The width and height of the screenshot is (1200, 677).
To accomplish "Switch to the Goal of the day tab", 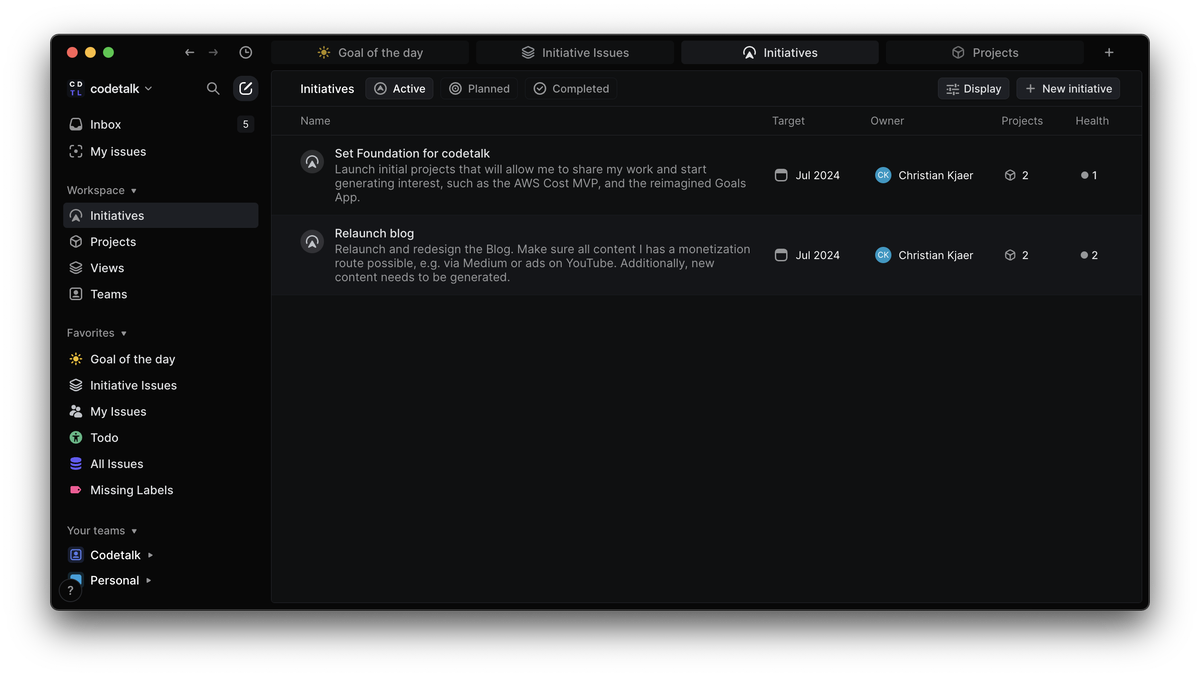I will (x=370, y=53).
